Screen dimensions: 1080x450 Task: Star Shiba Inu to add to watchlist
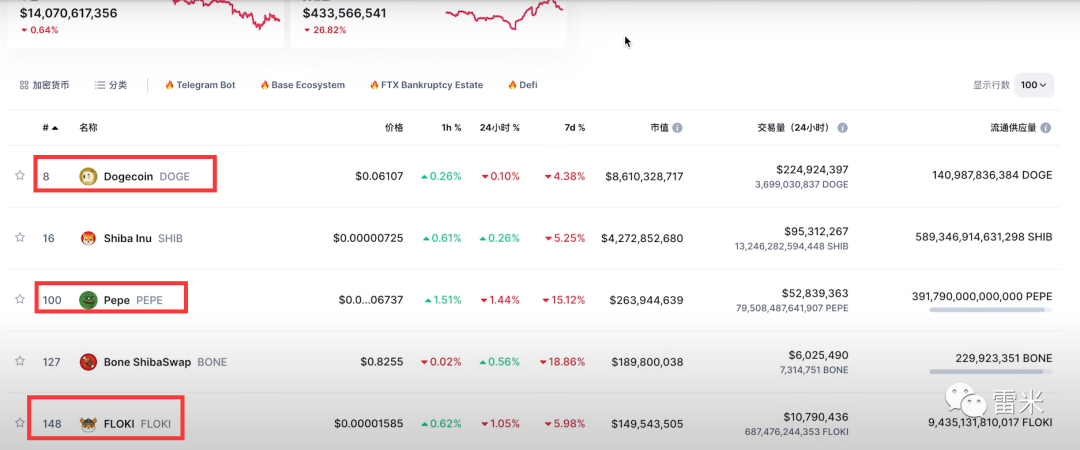coord(20,238)
